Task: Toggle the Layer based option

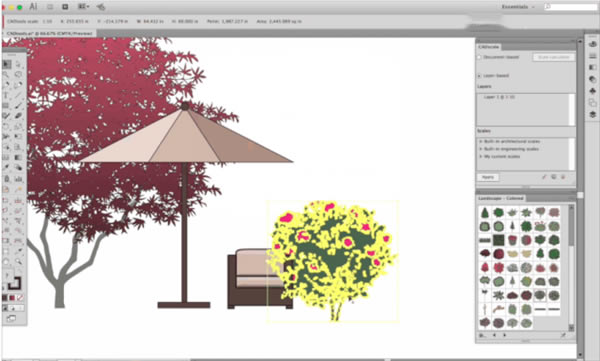Action: tap(479, 75)
